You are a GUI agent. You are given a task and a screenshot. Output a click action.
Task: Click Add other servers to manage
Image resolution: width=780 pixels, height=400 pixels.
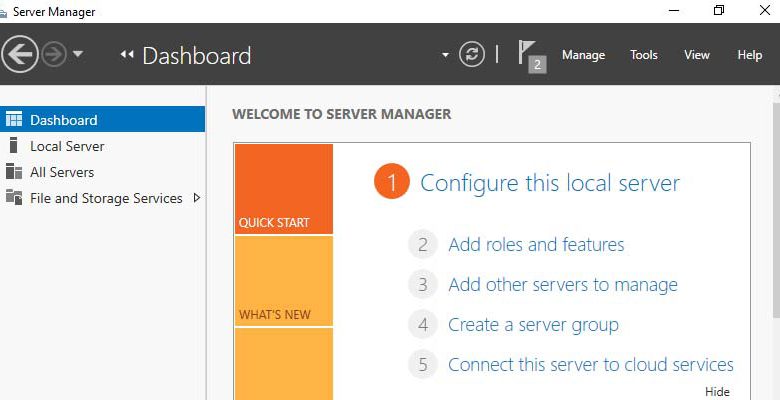pos(563,285)
